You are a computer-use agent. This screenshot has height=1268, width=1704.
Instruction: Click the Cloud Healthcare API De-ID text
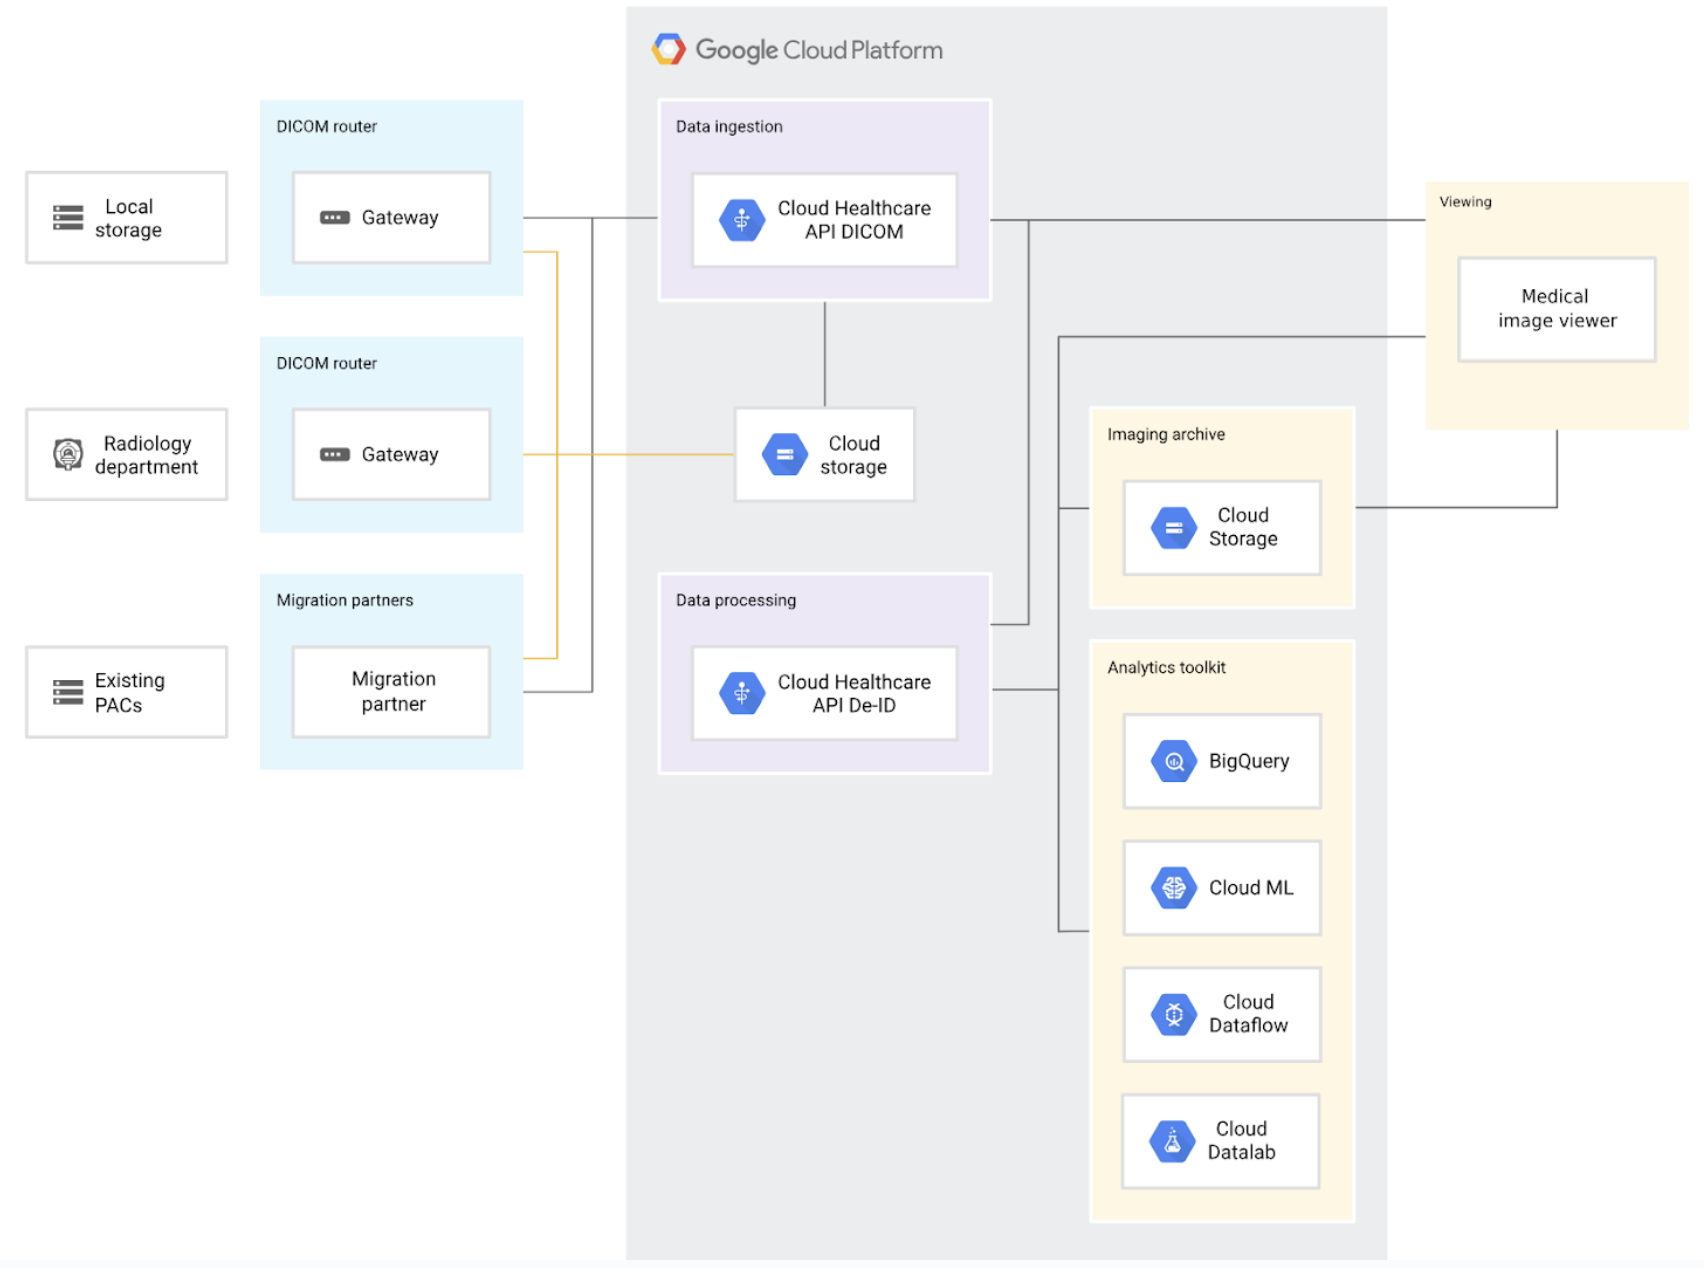[x=854, y=693]
